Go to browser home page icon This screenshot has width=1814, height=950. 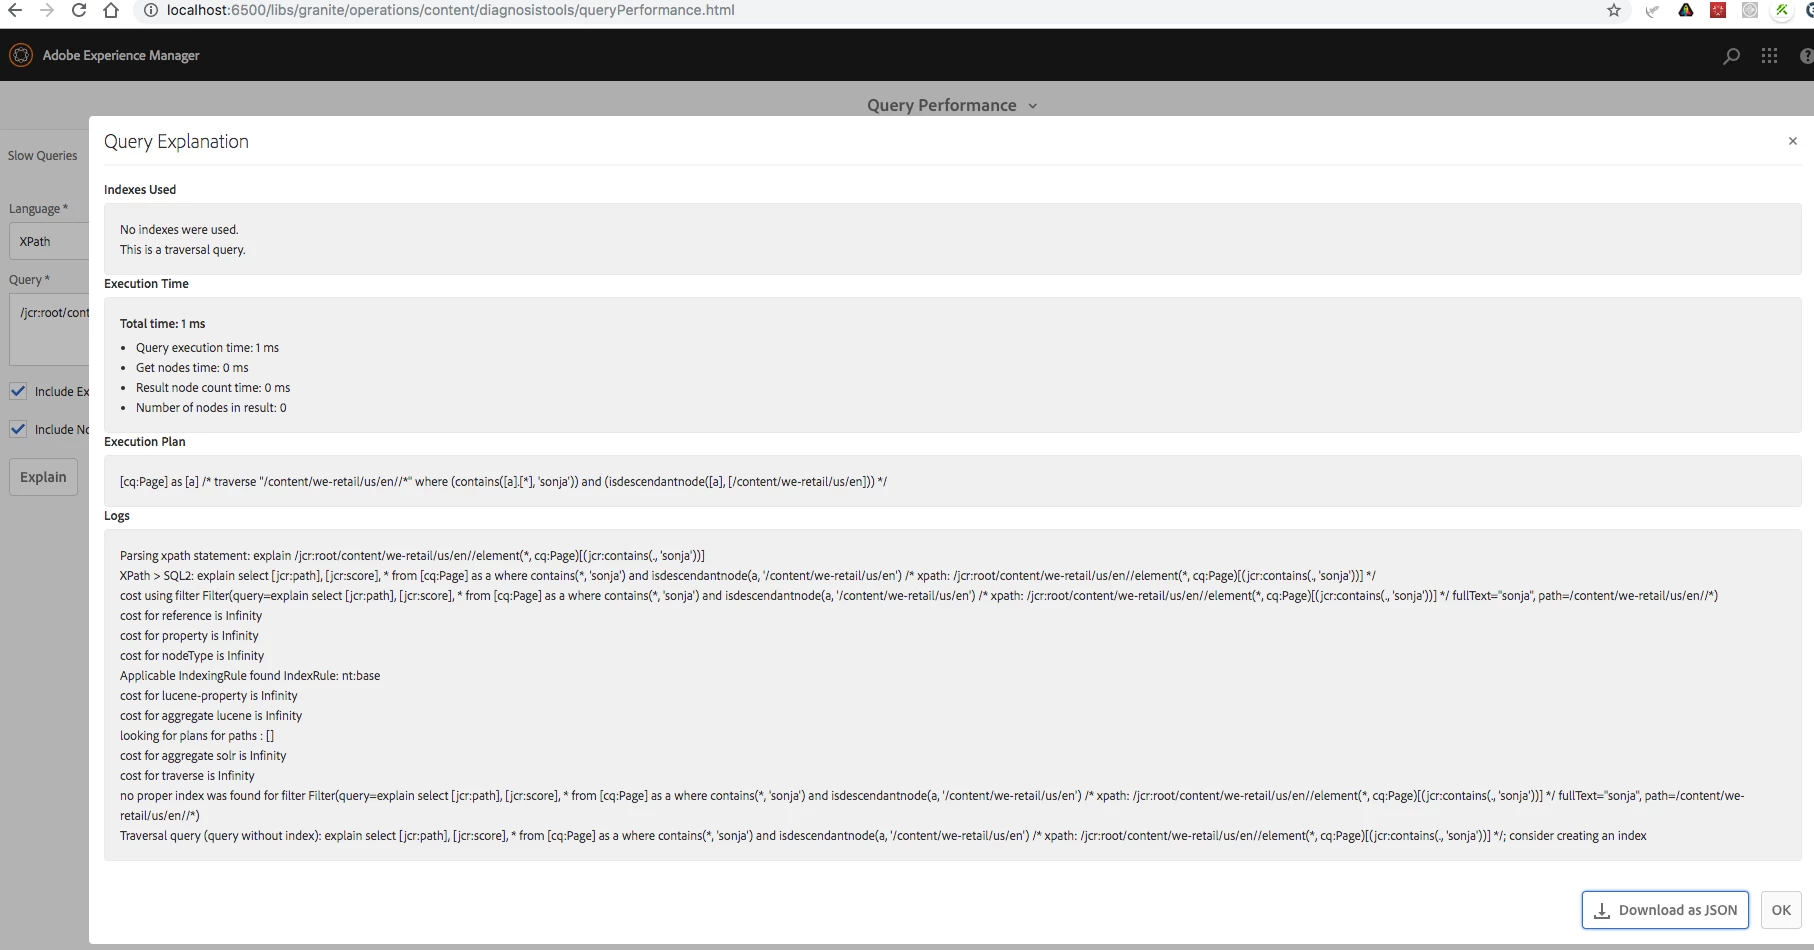pyautogui.click(x=111, y=10)
